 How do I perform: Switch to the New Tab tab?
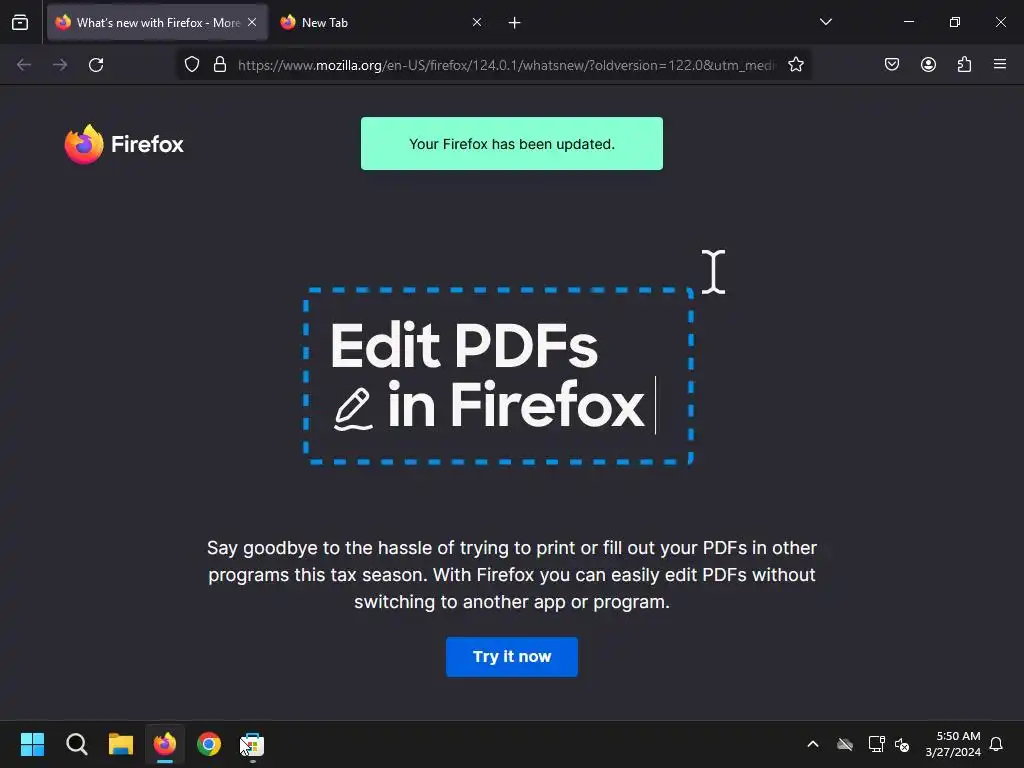pyautogui.click(x=372, y=22)
